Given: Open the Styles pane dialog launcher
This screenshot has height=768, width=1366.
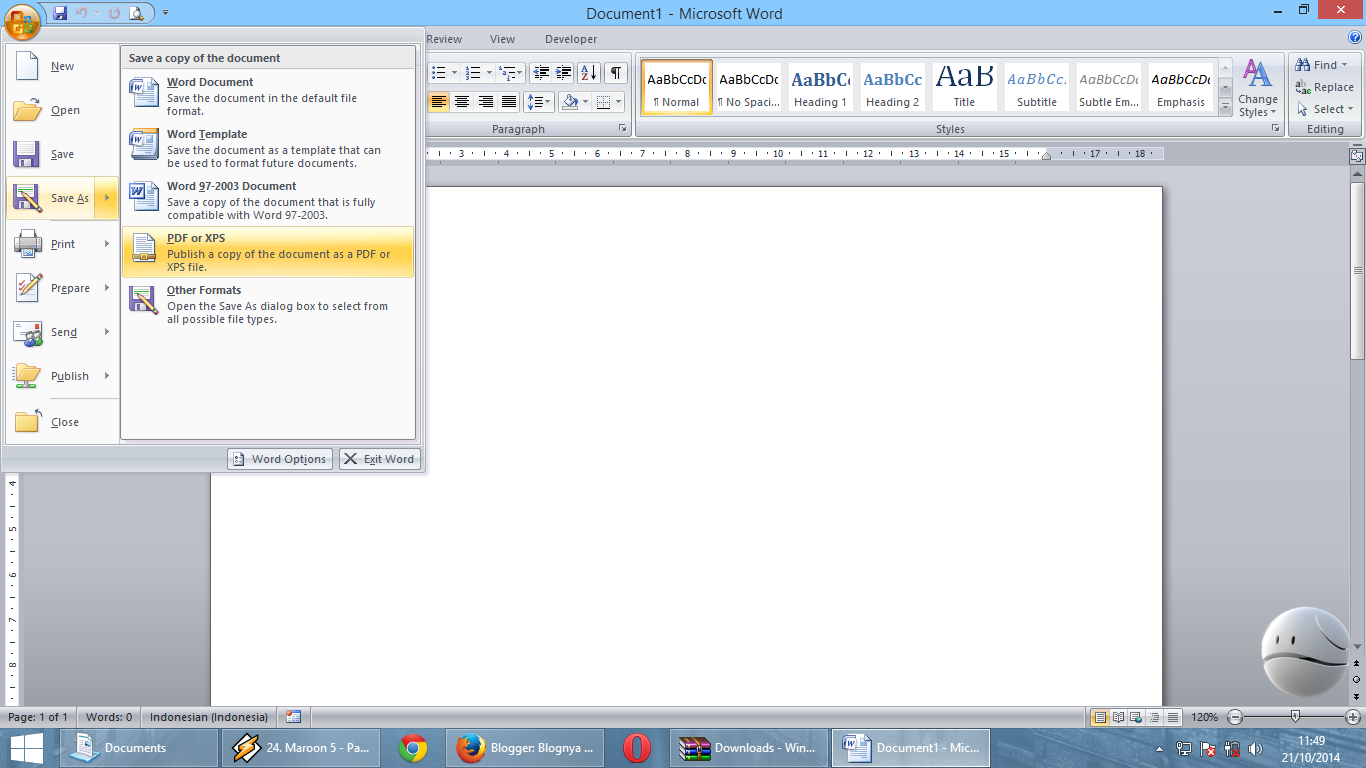Looking at the screenshot, I should pyautogui.click(x=1275, y=129).
